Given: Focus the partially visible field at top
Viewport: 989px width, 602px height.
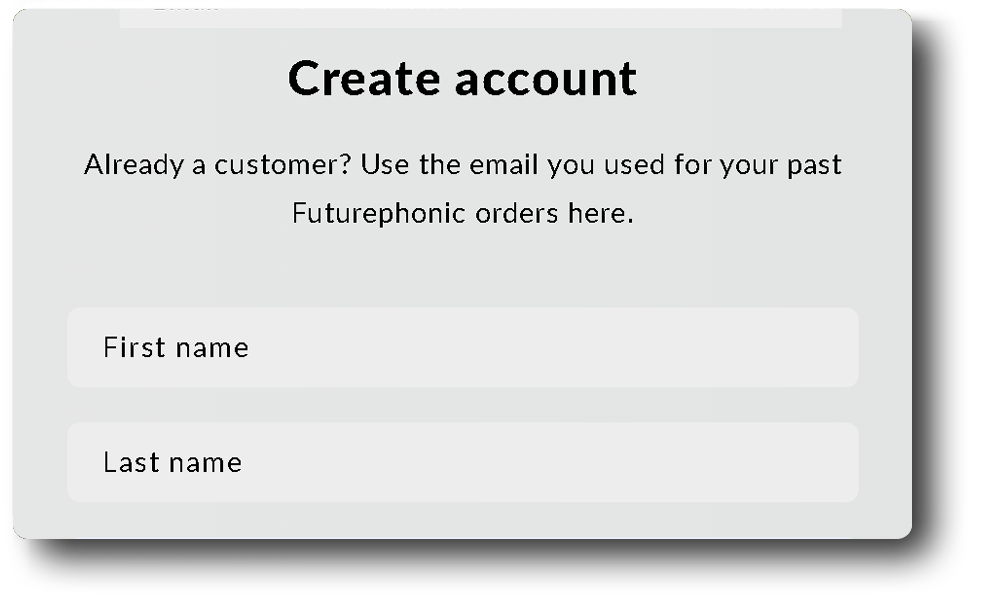Looking at the screenshot, I should 480,18.
